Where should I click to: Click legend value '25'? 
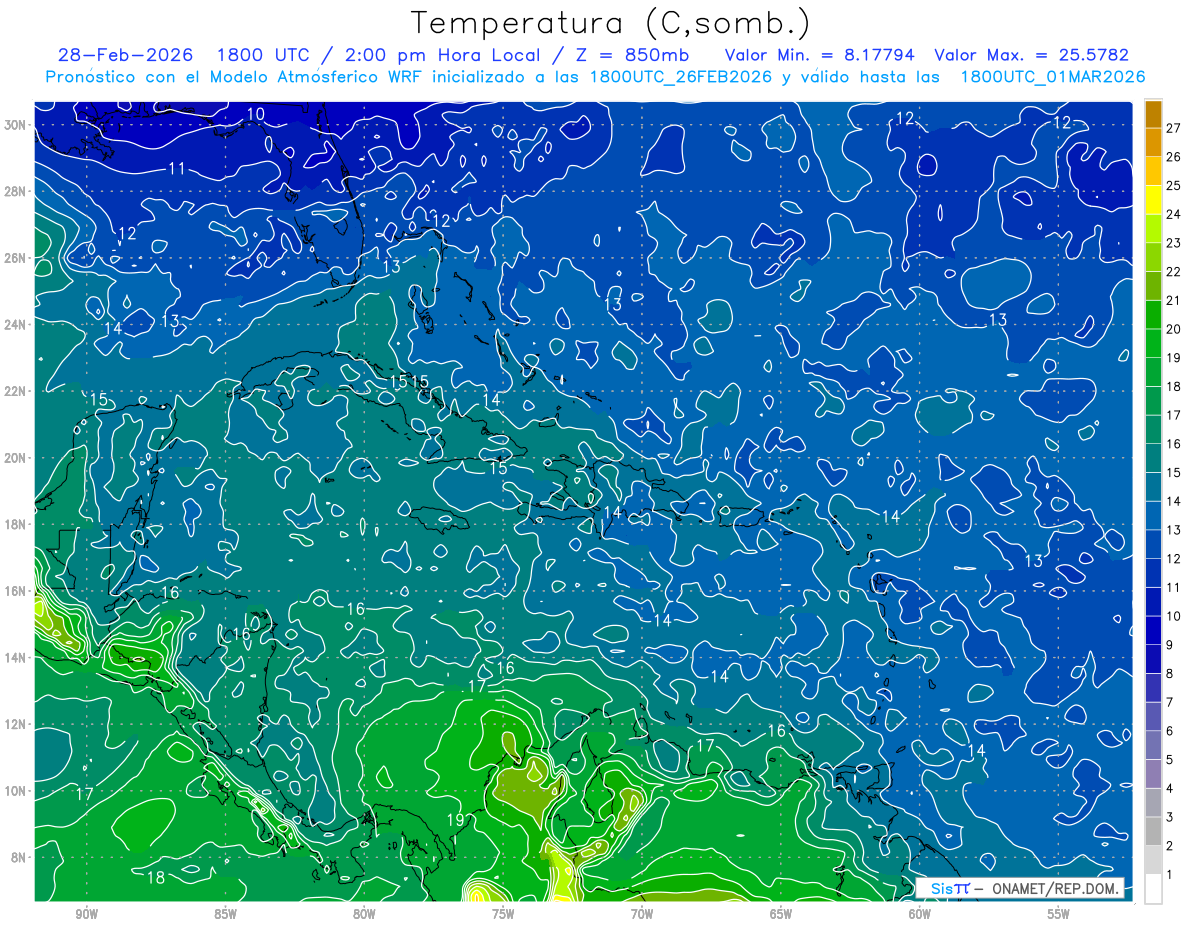coord(1173,185)
